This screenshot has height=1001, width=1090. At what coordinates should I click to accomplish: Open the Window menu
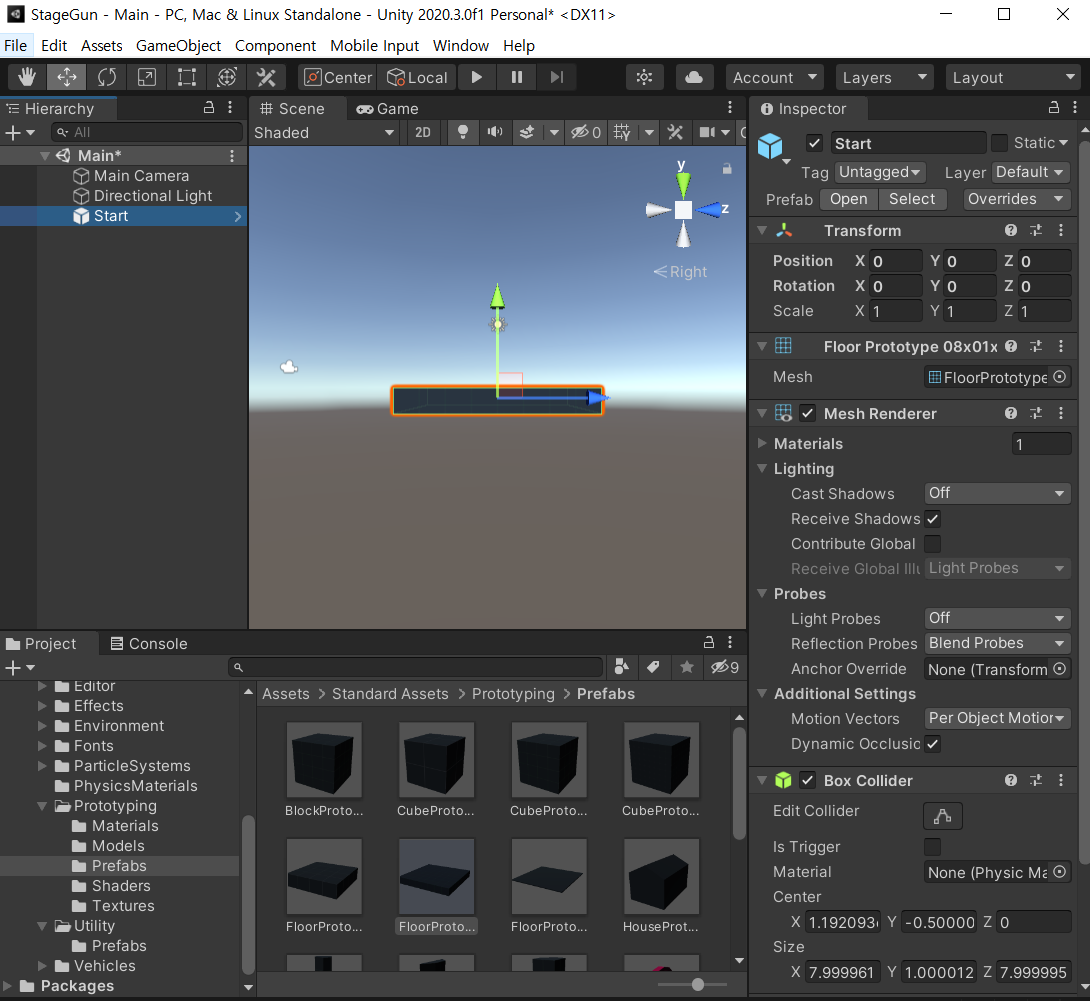click(461, 45)
